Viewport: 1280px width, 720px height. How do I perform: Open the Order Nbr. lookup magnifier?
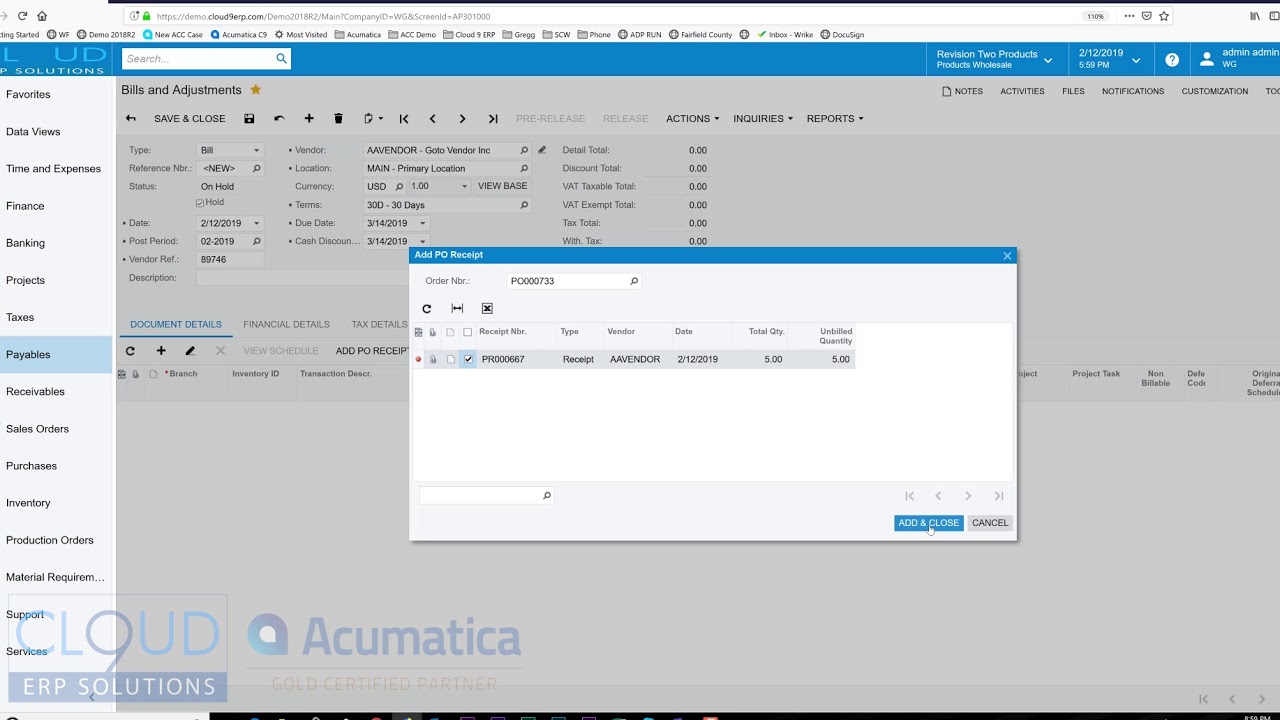tap(634, 282)
